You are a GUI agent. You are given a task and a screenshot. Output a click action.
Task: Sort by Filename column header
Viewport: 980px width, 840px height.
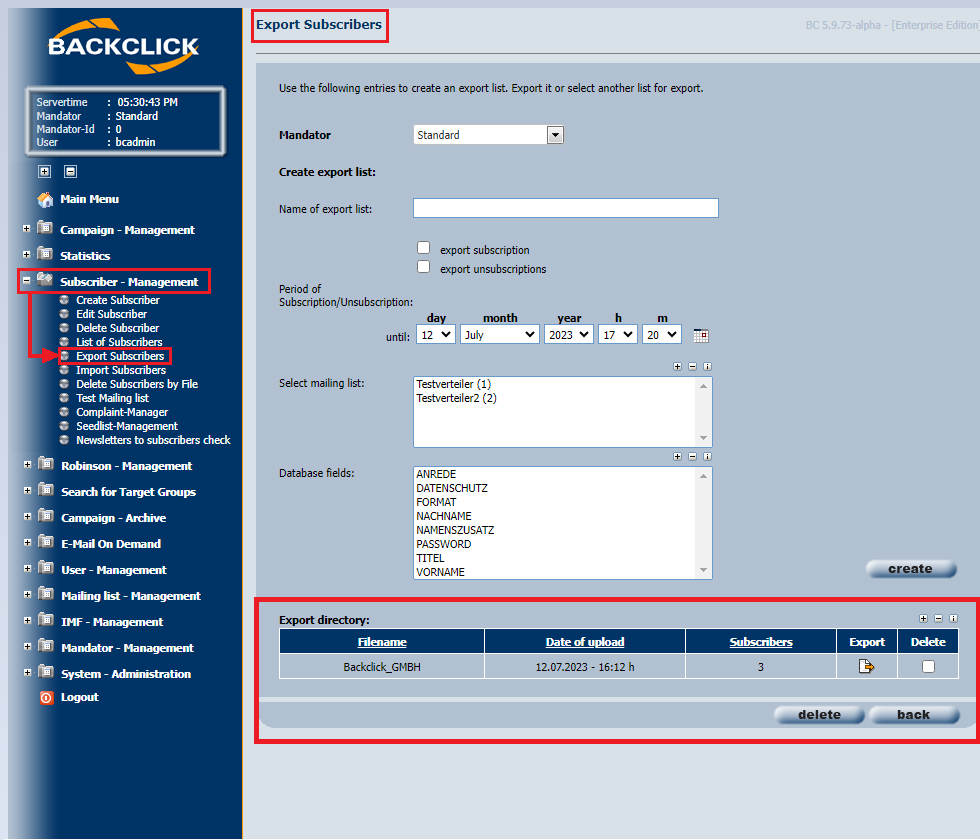(382, 642)
